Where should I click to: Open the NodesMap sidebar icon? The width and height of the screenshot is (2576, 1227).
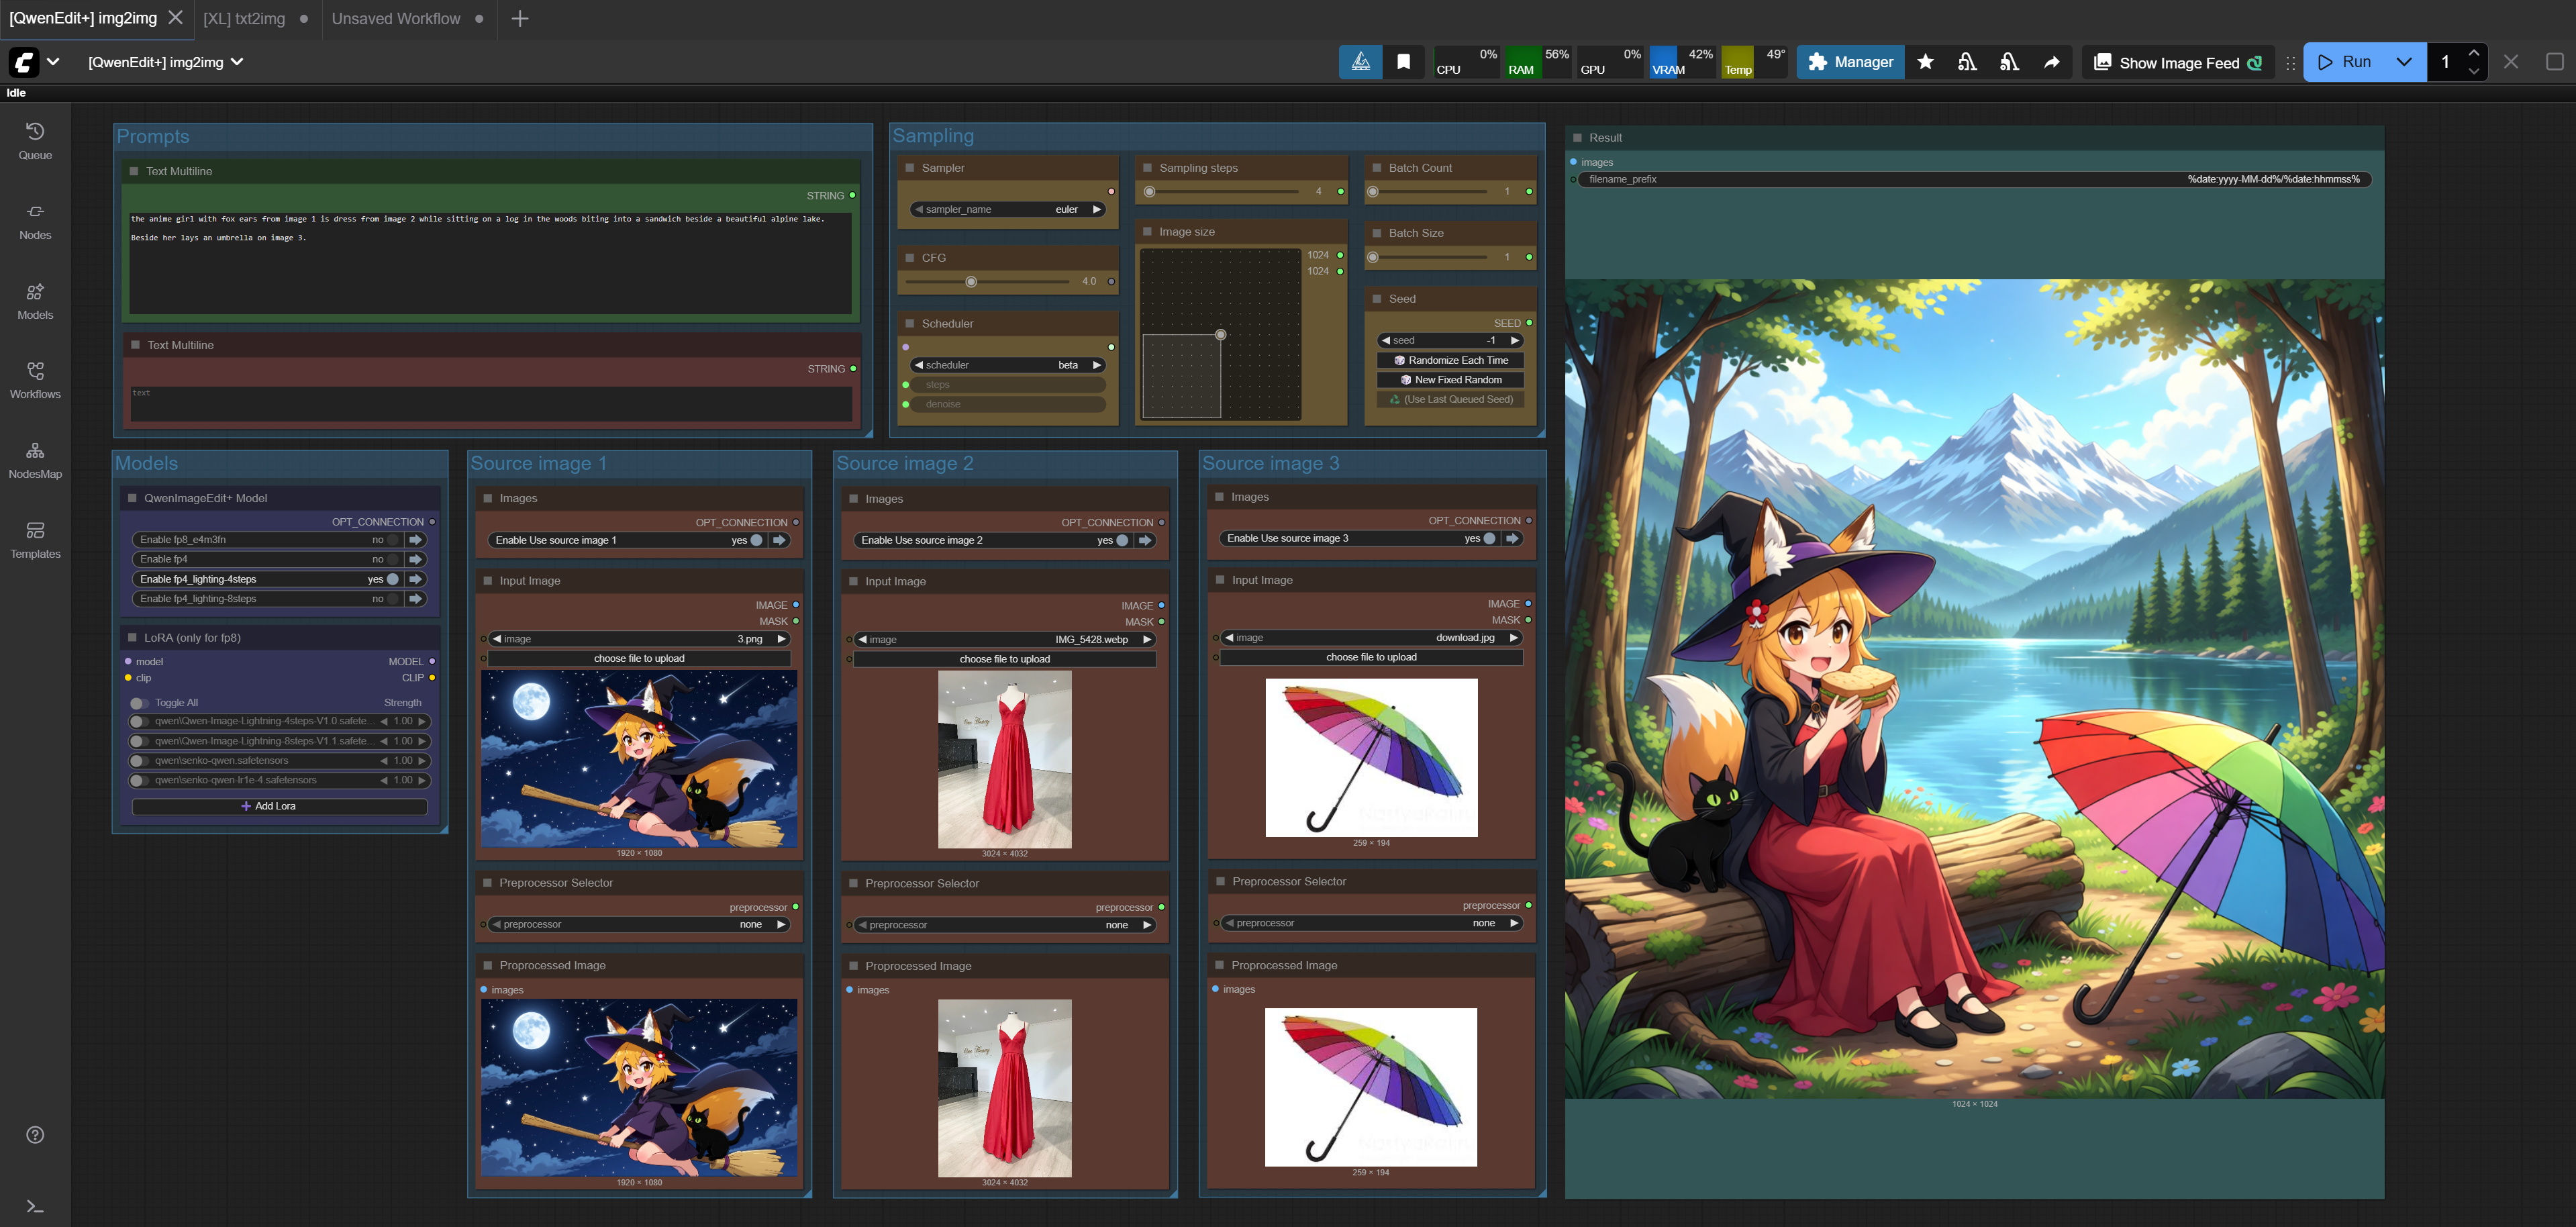tap(35, 460)
